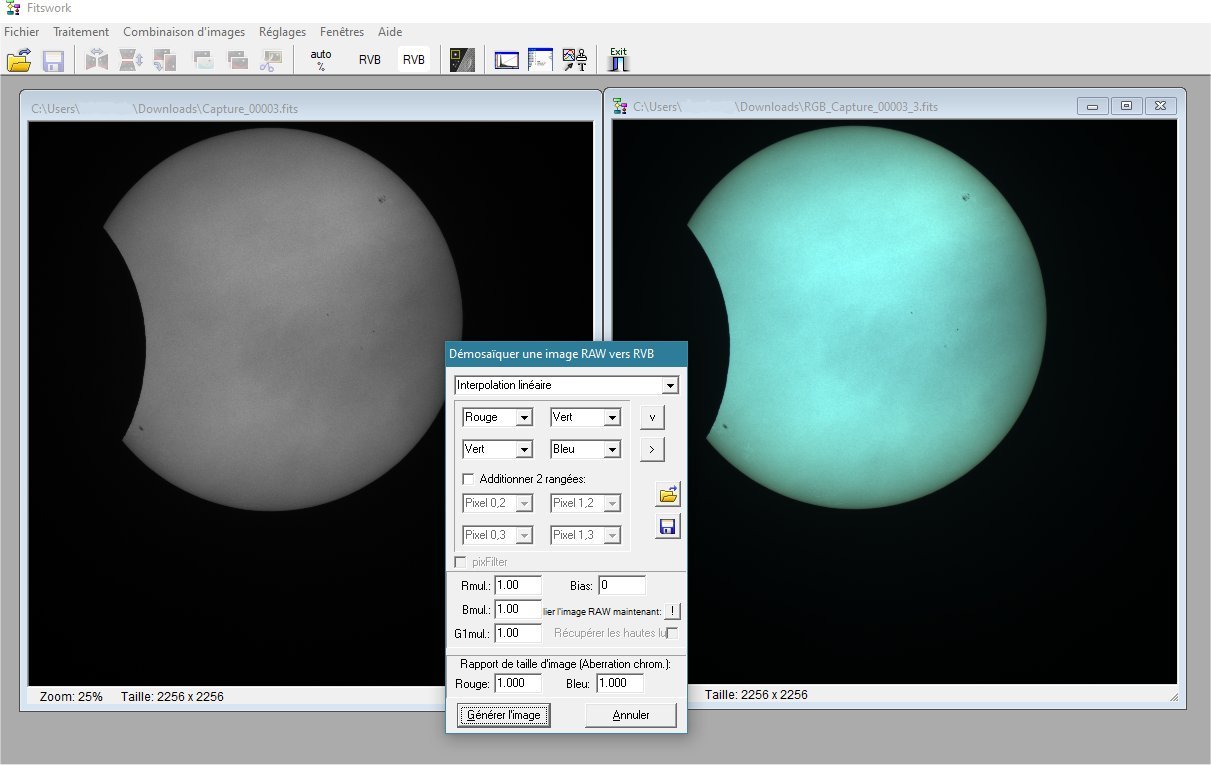Open the Traitement menu
1211x765 pixels.
81,32
